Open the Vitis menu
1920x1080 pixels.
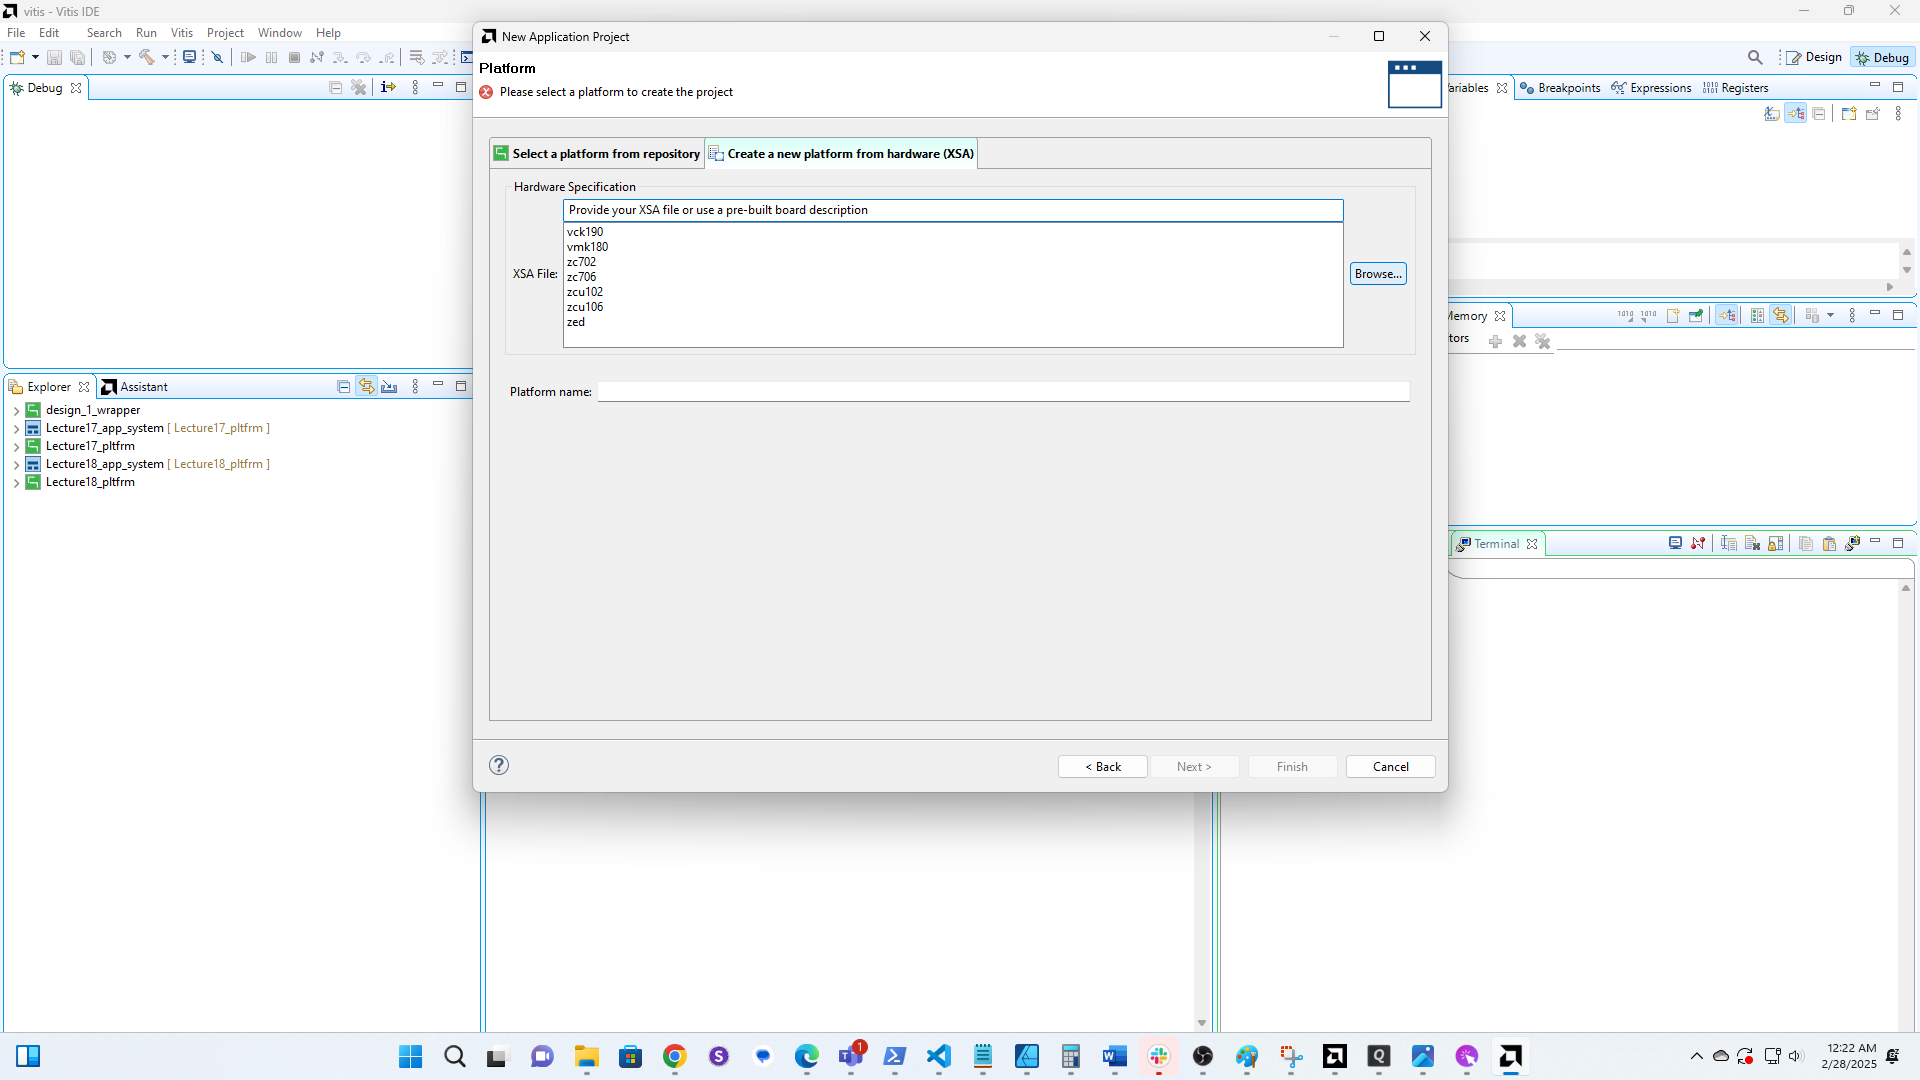pos(181,32)
